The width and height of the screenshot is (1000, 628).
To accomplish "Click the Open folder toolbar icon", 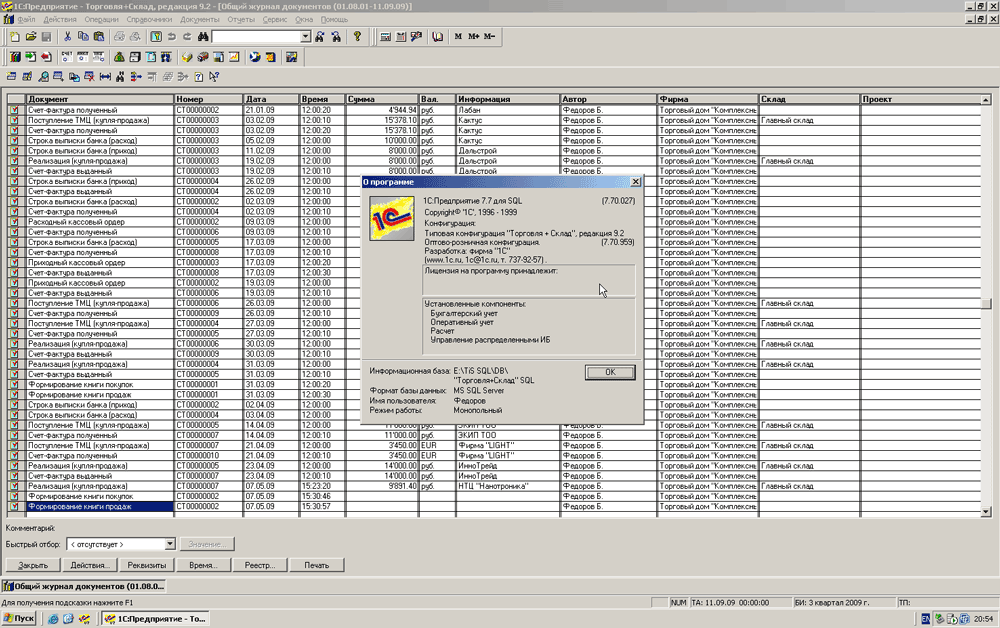I will [x=29, y=37].
